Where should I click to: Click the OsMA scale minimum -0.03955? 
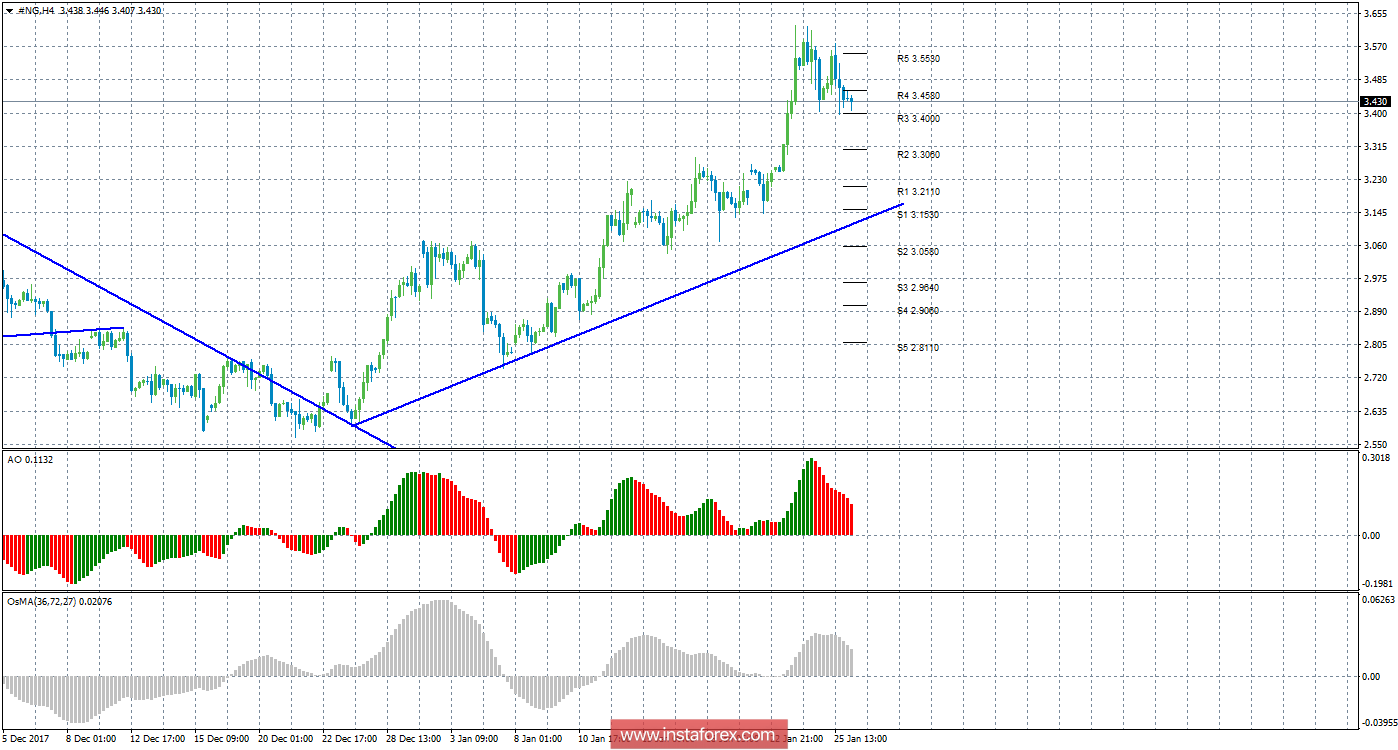pyautogui.click(x=1378, y=722)
